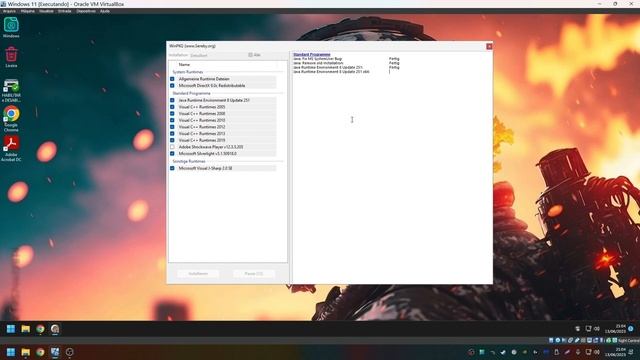Toggle Microsoft Visual J-Sharp 2.0 SE checkbox
Image resolution: width=640 pixels, height=360 pixels.
coord(172,168)
